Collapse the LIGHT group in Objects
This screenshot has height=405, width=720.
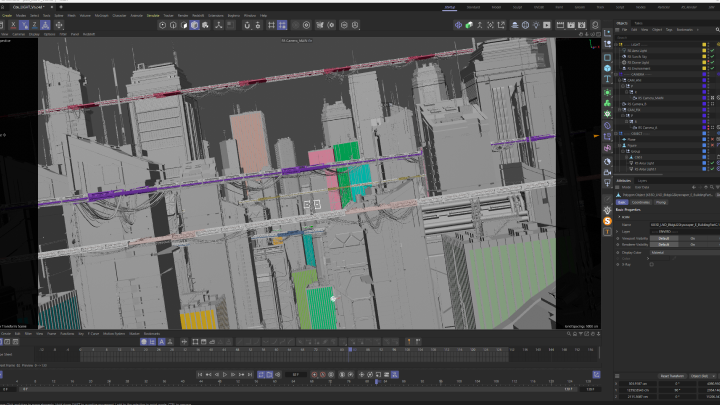(x=616, y=45)
